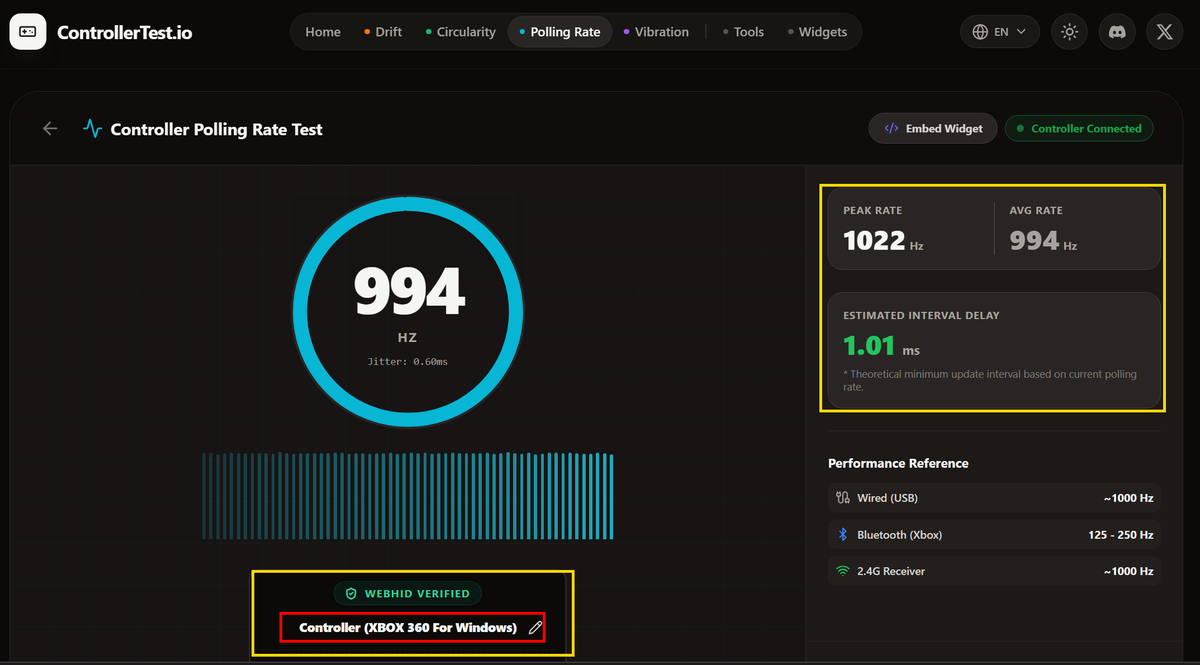Image resolution: width=1200 pixels, height=665 pixels.
Task: Click the ControllerTest.io gamepad logo icon
Action: (29, 32)
